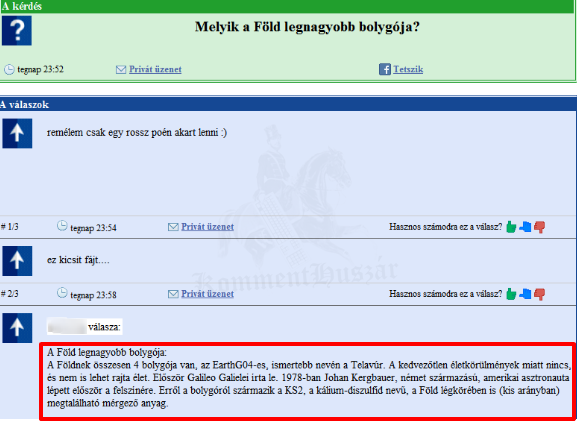Click 'Hasznos számodra ez a válasz?' on answer 1/3
585x424 pixels.
click(x=445, y=227)
